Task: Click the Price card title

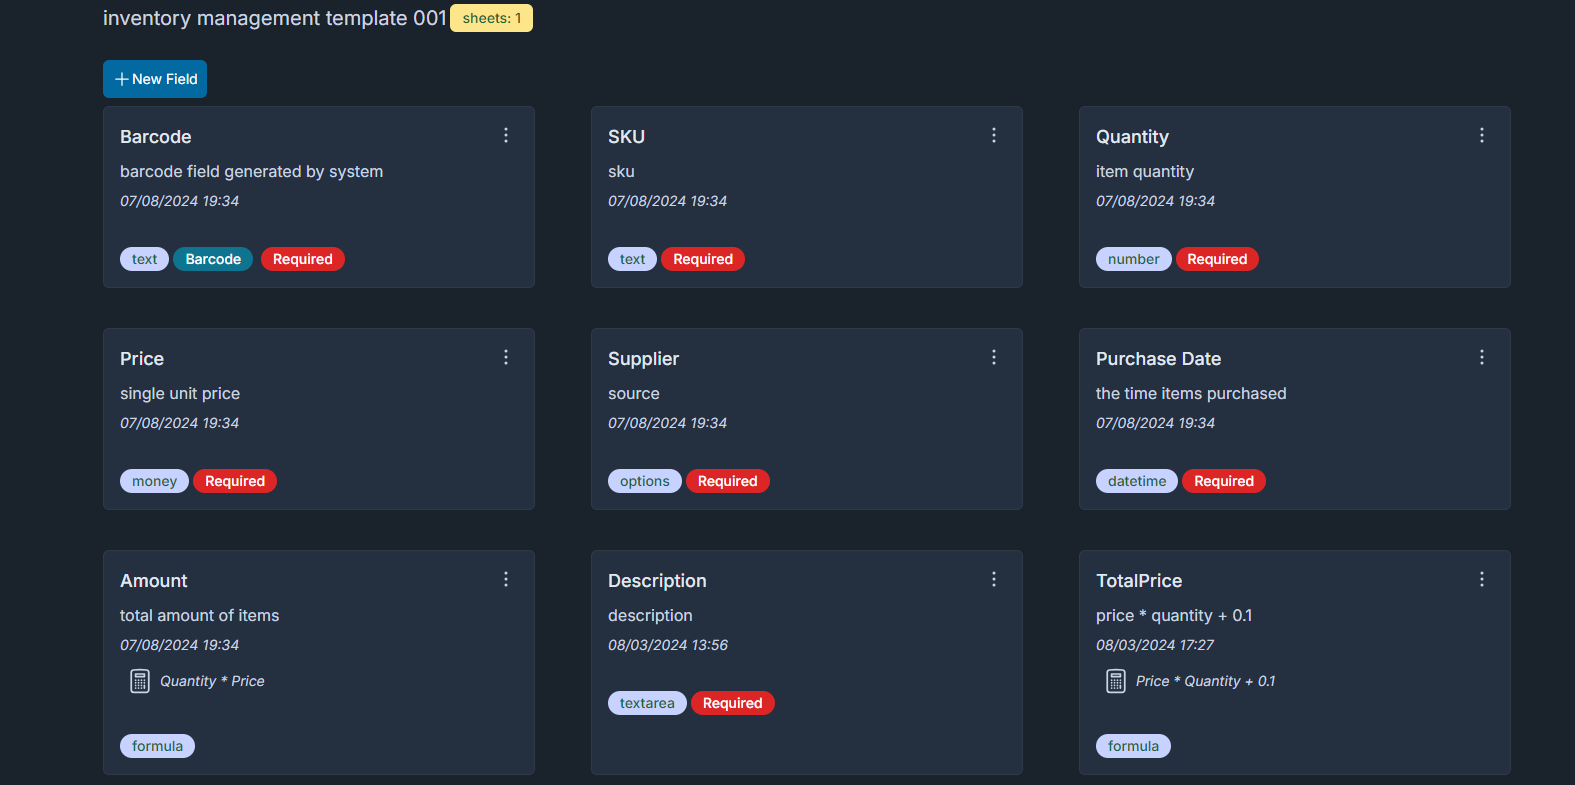Action: 142,359
